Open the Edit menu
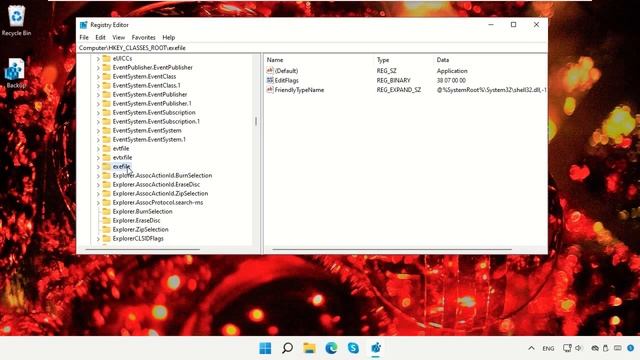 click(100, 37)
